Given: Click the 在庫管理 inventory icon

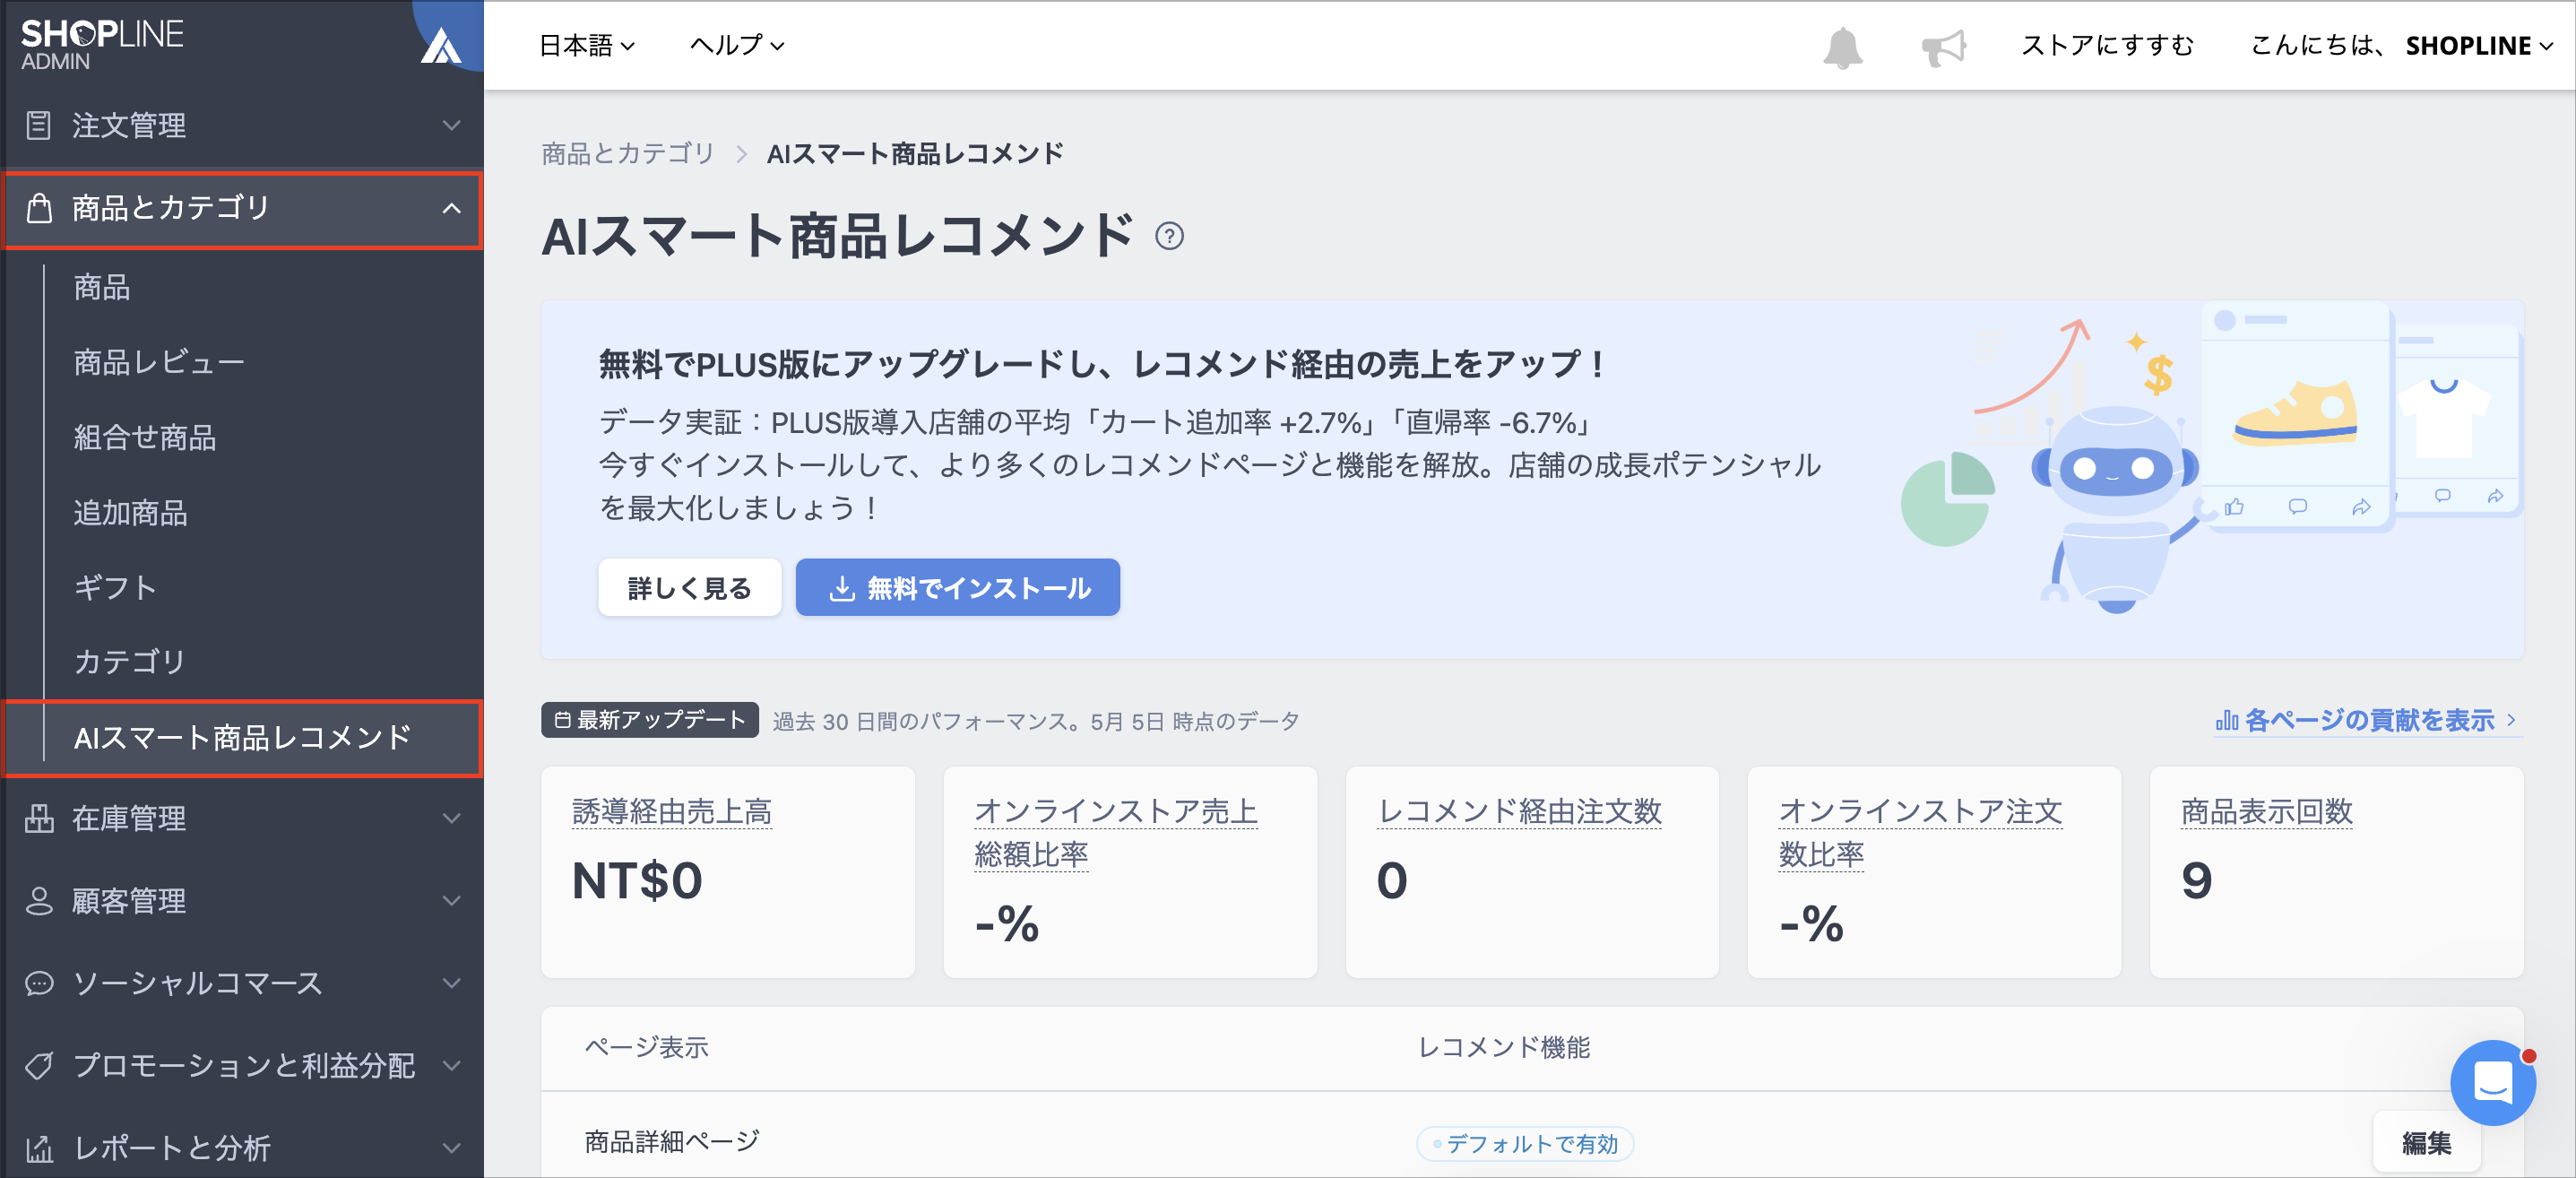Looking at the screenshot, I should [38, 818].
